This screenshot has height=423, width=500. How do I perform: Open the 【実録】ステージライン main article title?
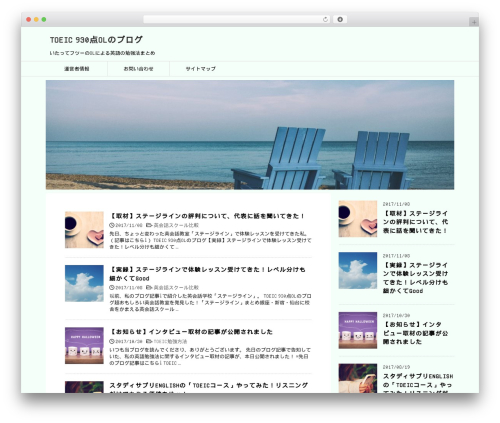(x=207, y=274)
